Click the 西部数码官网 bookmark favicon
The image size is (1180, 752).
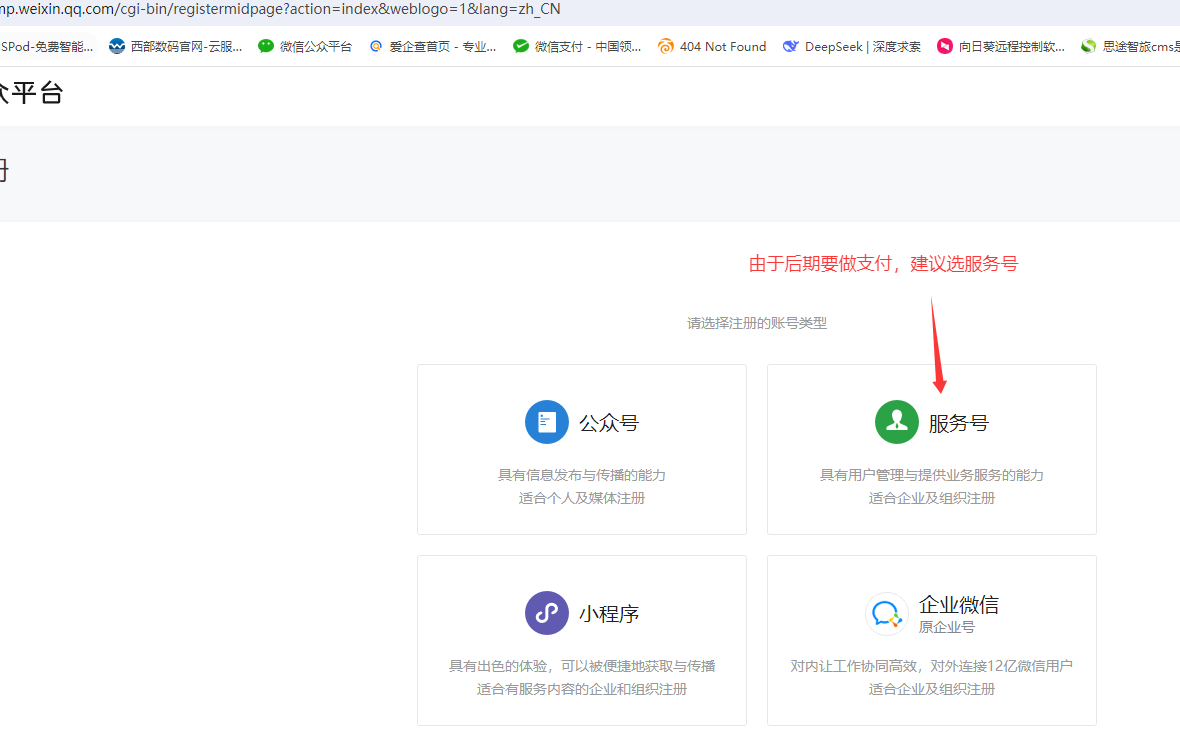click(117, 46)
